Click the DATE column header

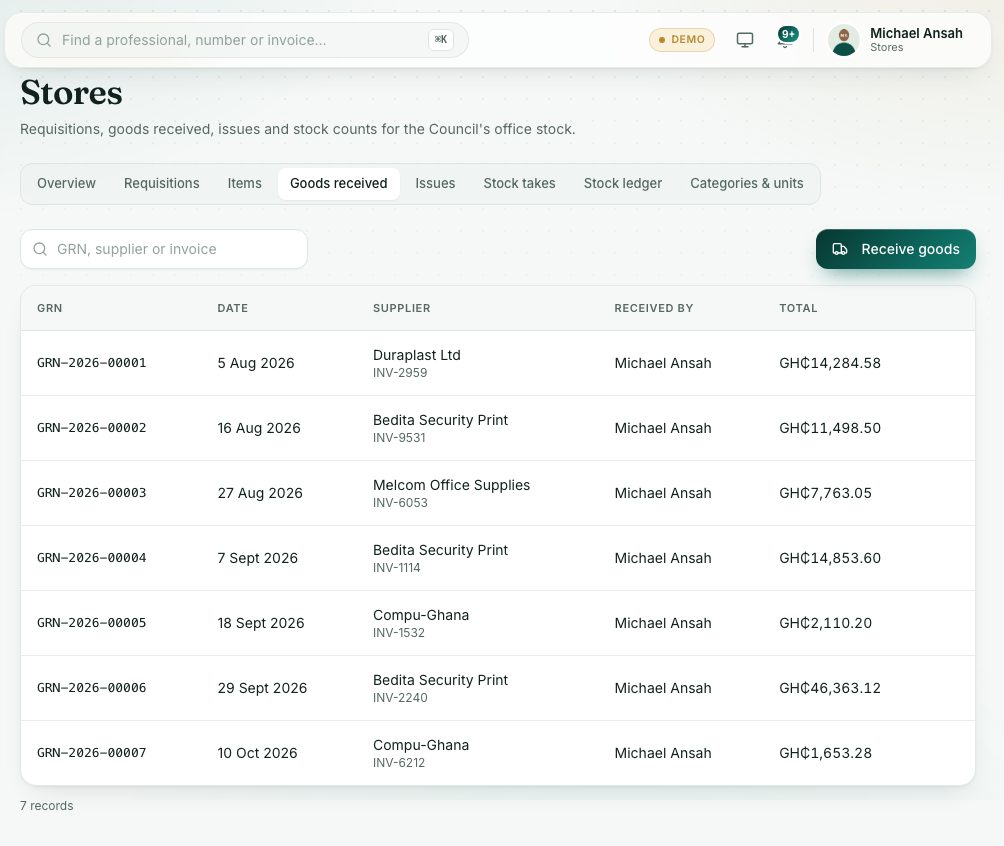tap(232, 308)
